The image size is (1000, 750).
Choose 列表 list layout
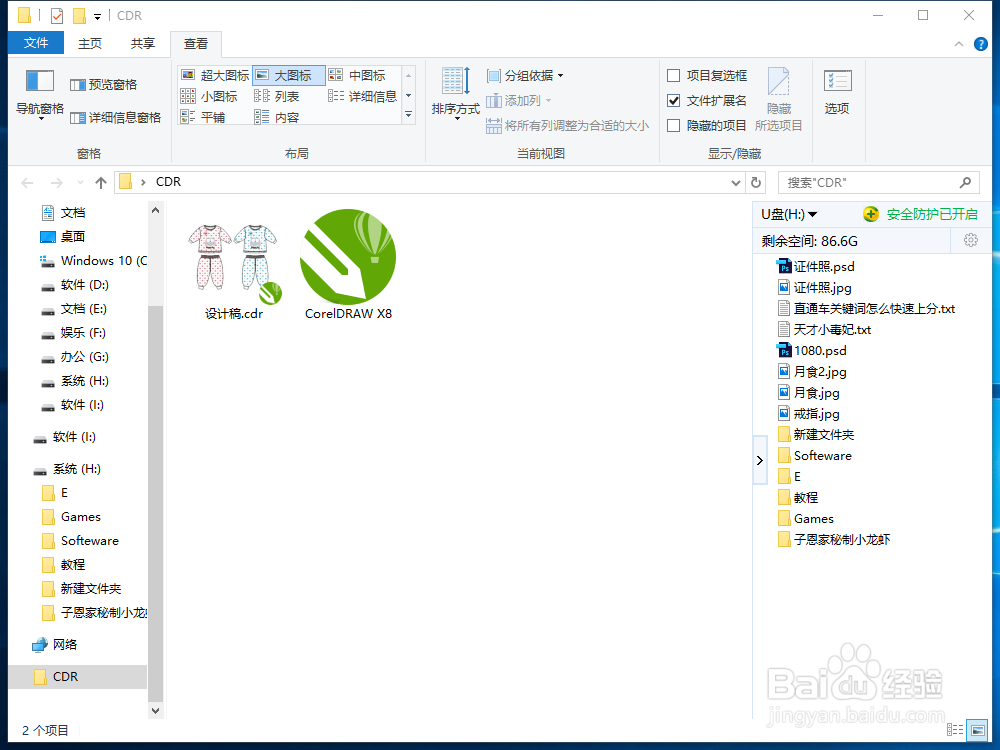277,96
